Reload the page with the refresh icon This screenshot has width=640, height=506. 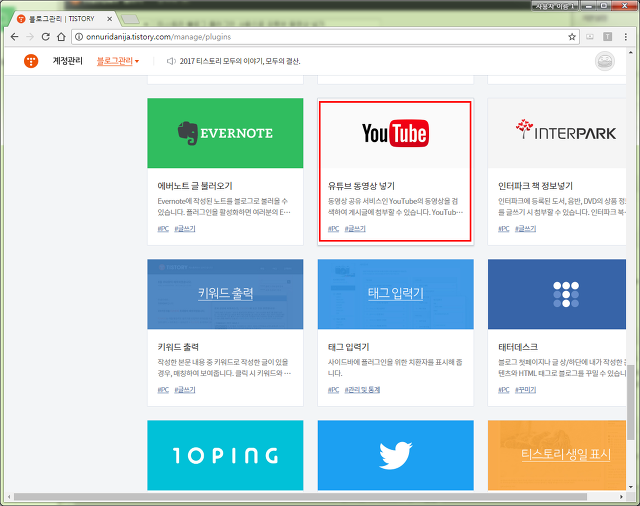(45, 37)
